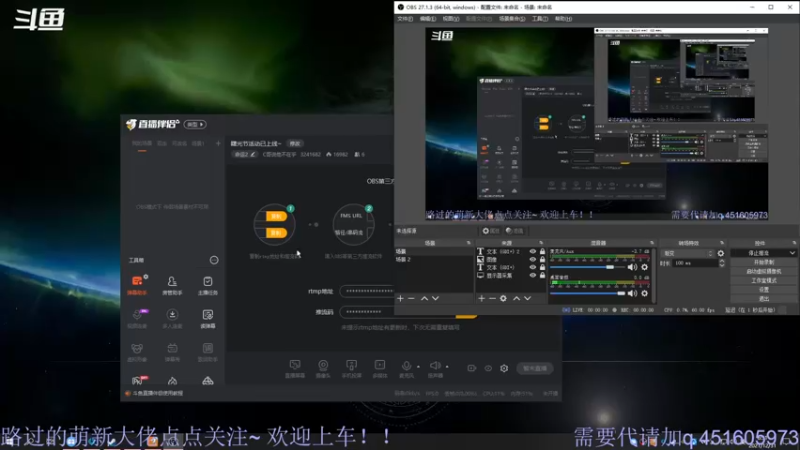Unlock the image source in OBS
This screenshot has width=800, height=450.
[542, 259]
